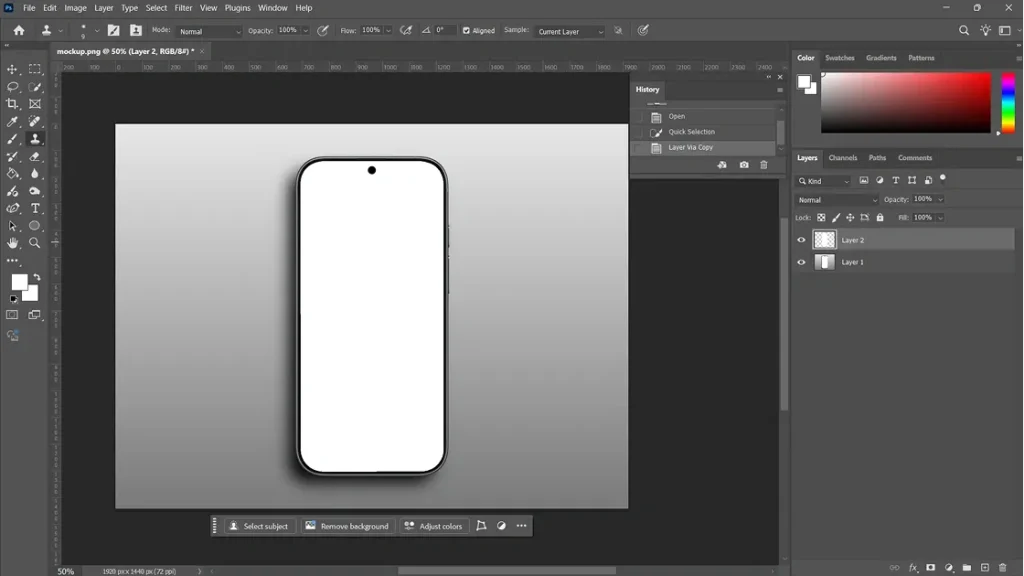Select the Rectangular Marquee tool
The height and width of the screenshot is (576, 1024).
tap(35, 69)
